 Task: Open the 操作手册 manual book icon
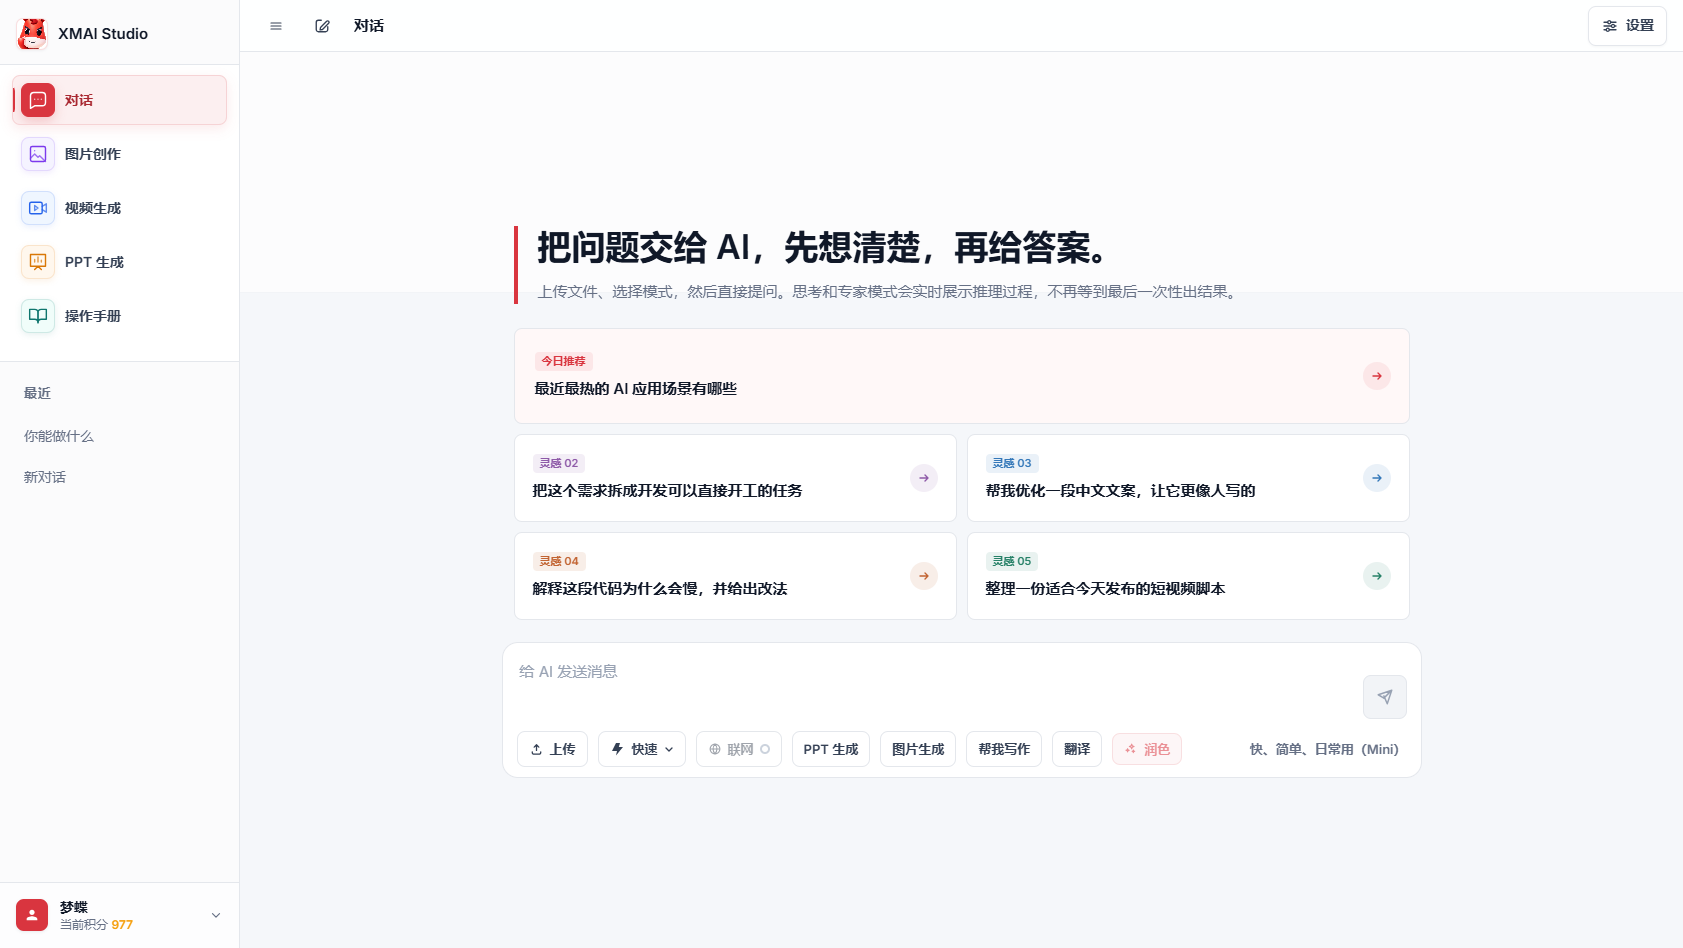[38, 316]
